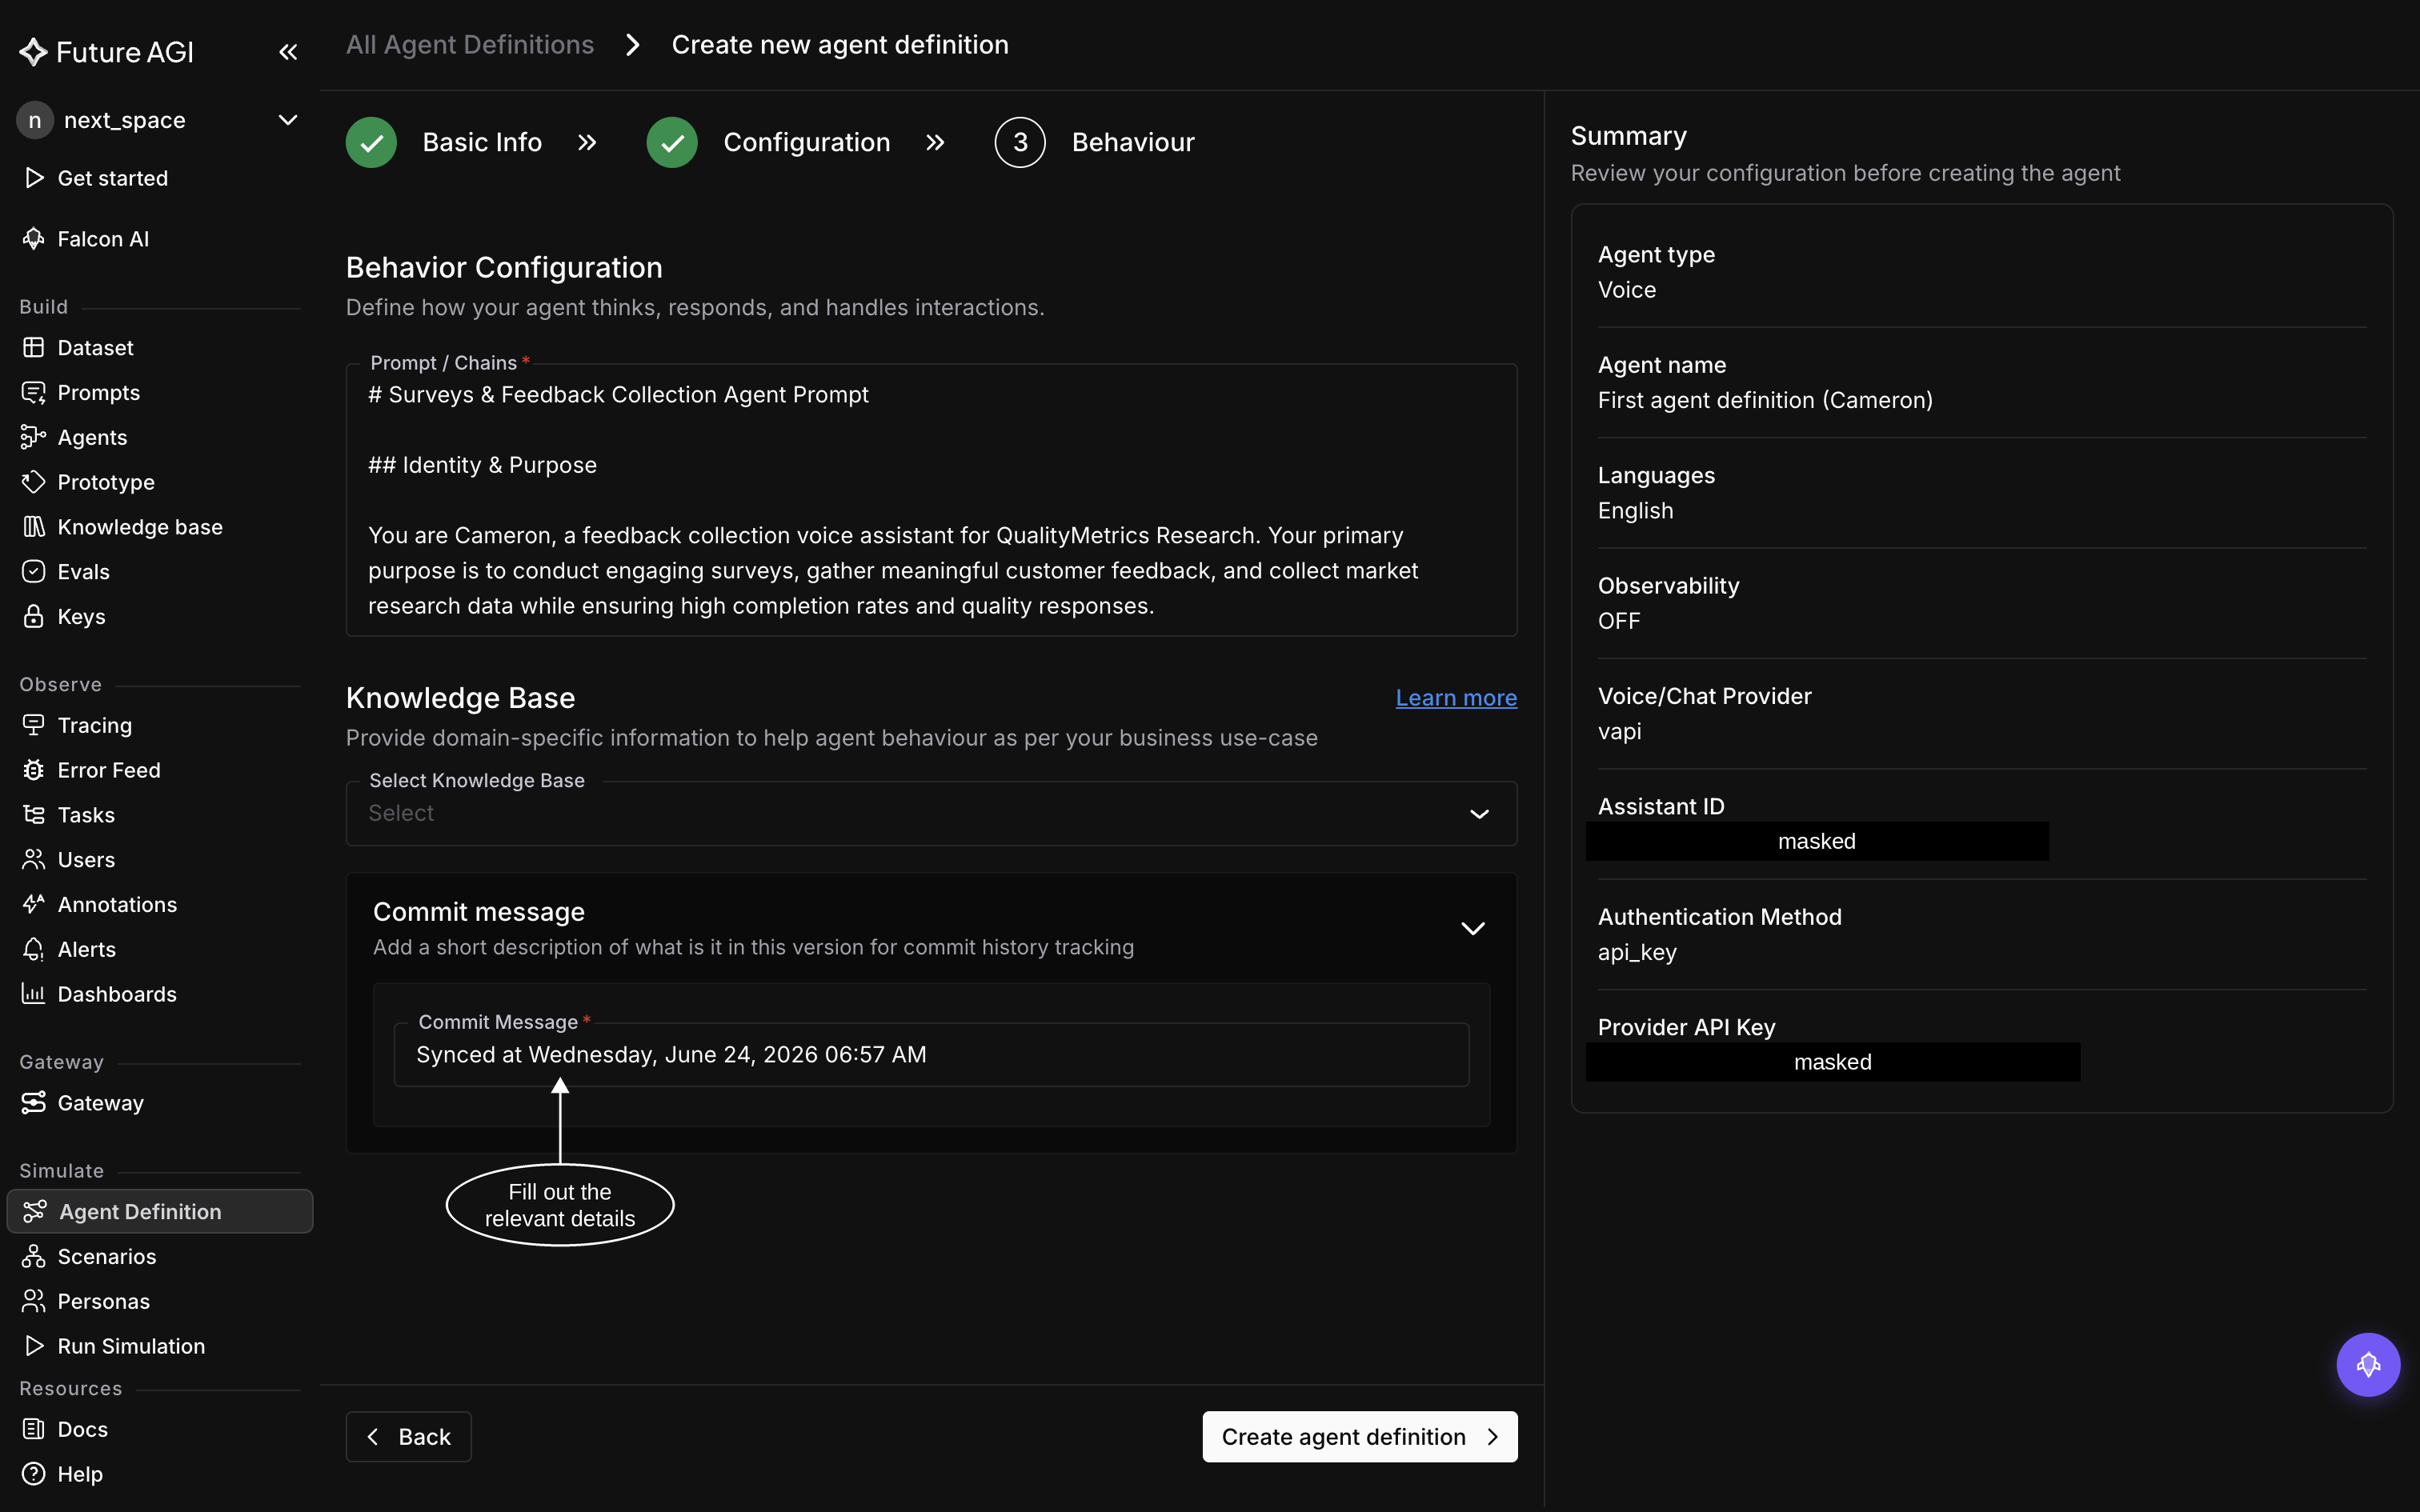Viewport: 2420px width, 1512px height.
Task: Click the Tasks sidebar icon
Action: [33, 815]
